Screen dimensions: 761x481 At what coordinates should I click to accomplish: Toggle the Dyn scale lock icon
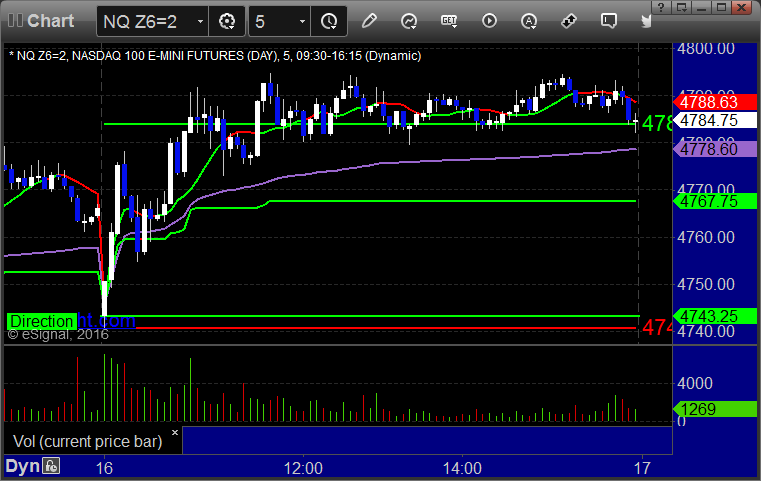[x=51, y=466]
